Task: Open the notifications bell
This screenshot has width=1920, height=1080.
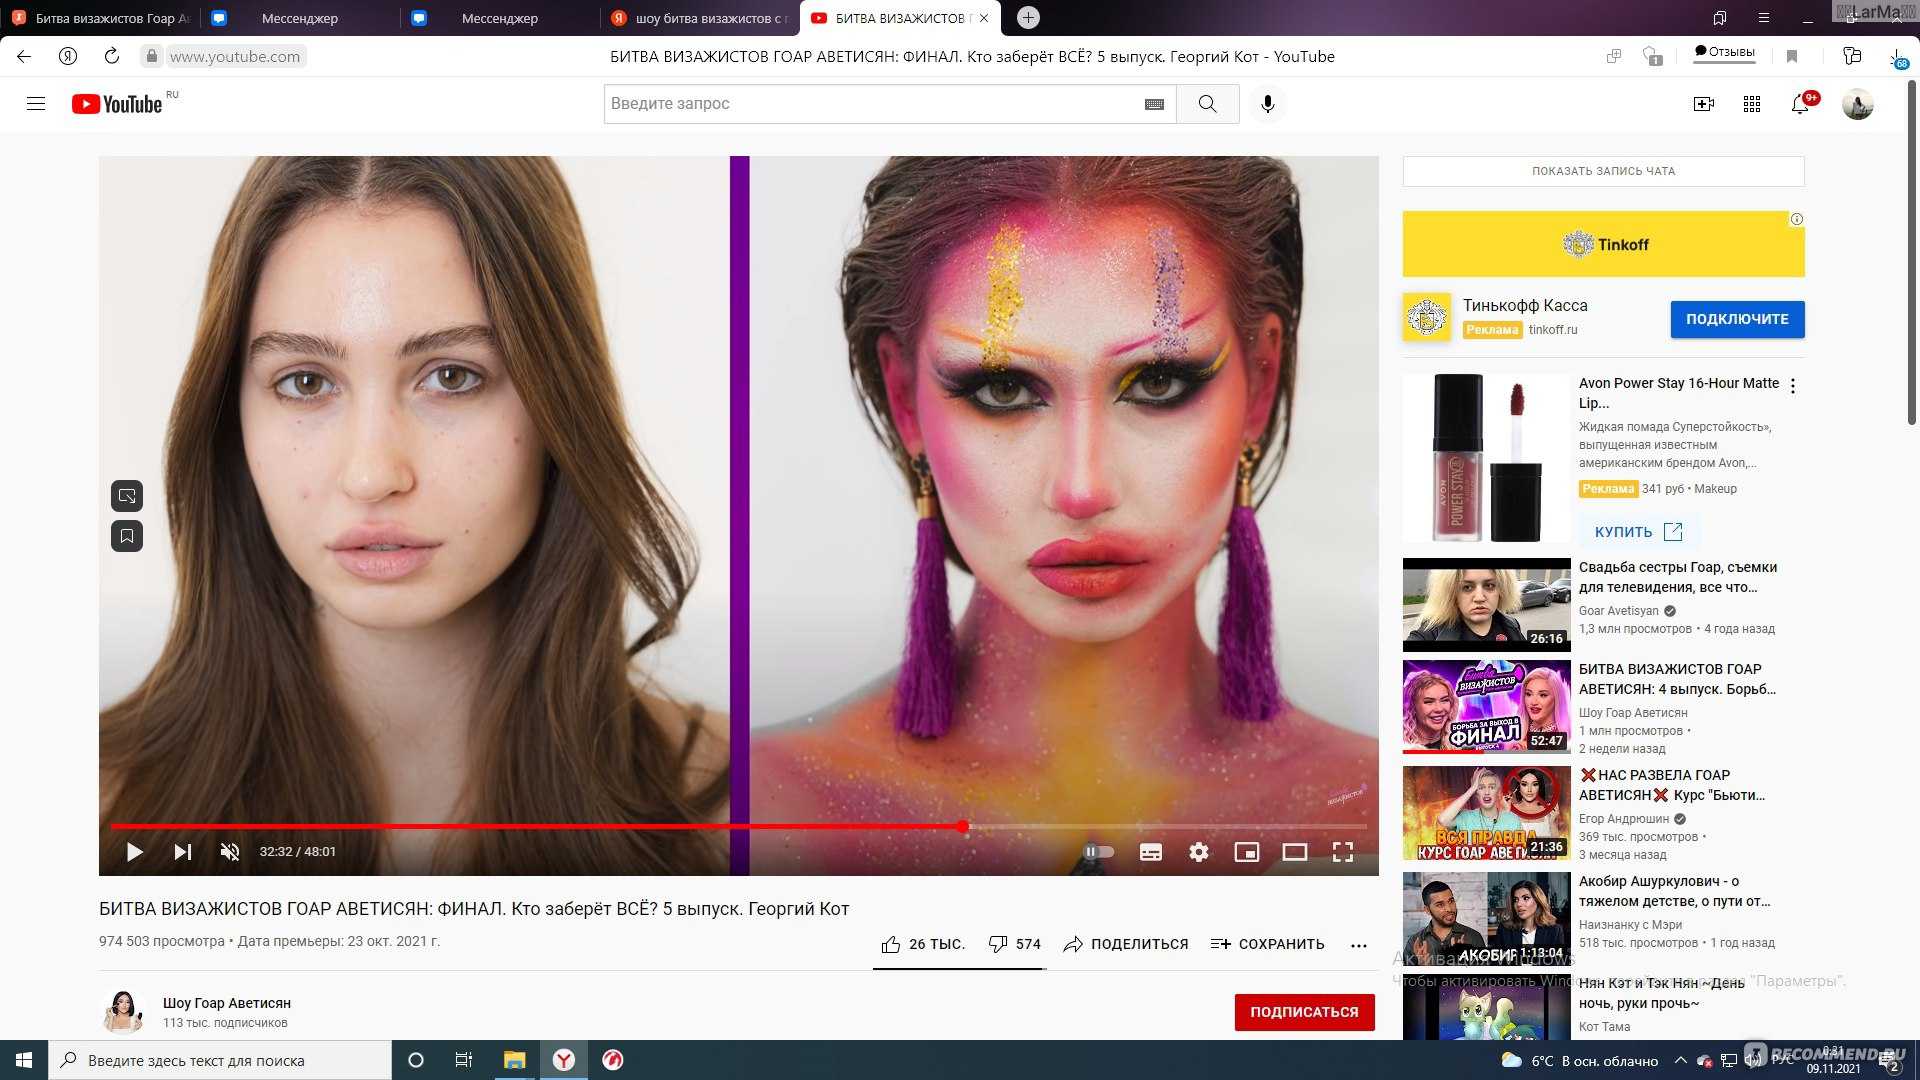Action: 1800,104
